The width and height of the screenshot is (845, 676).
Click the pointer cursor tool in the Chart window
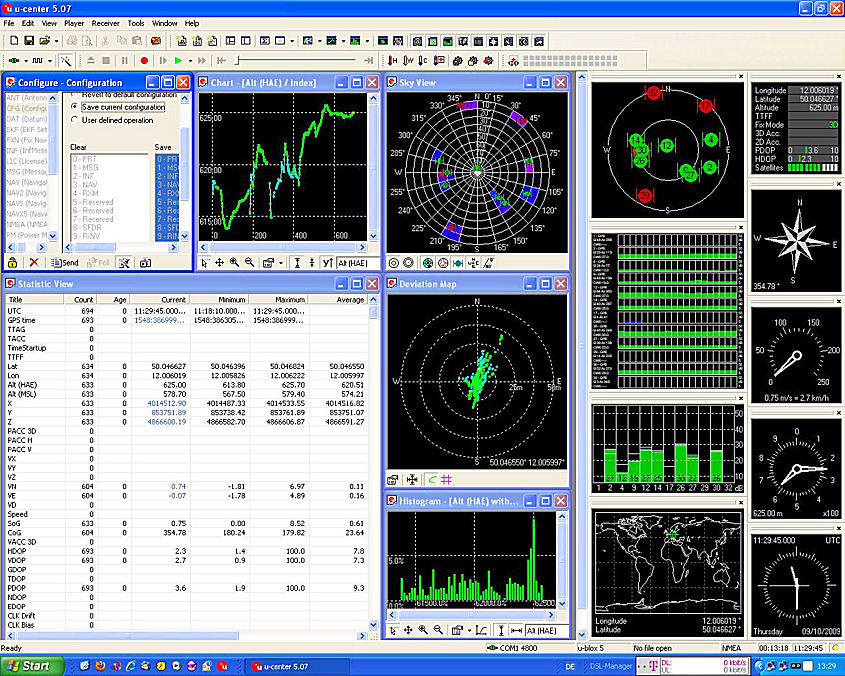point(205,263)
